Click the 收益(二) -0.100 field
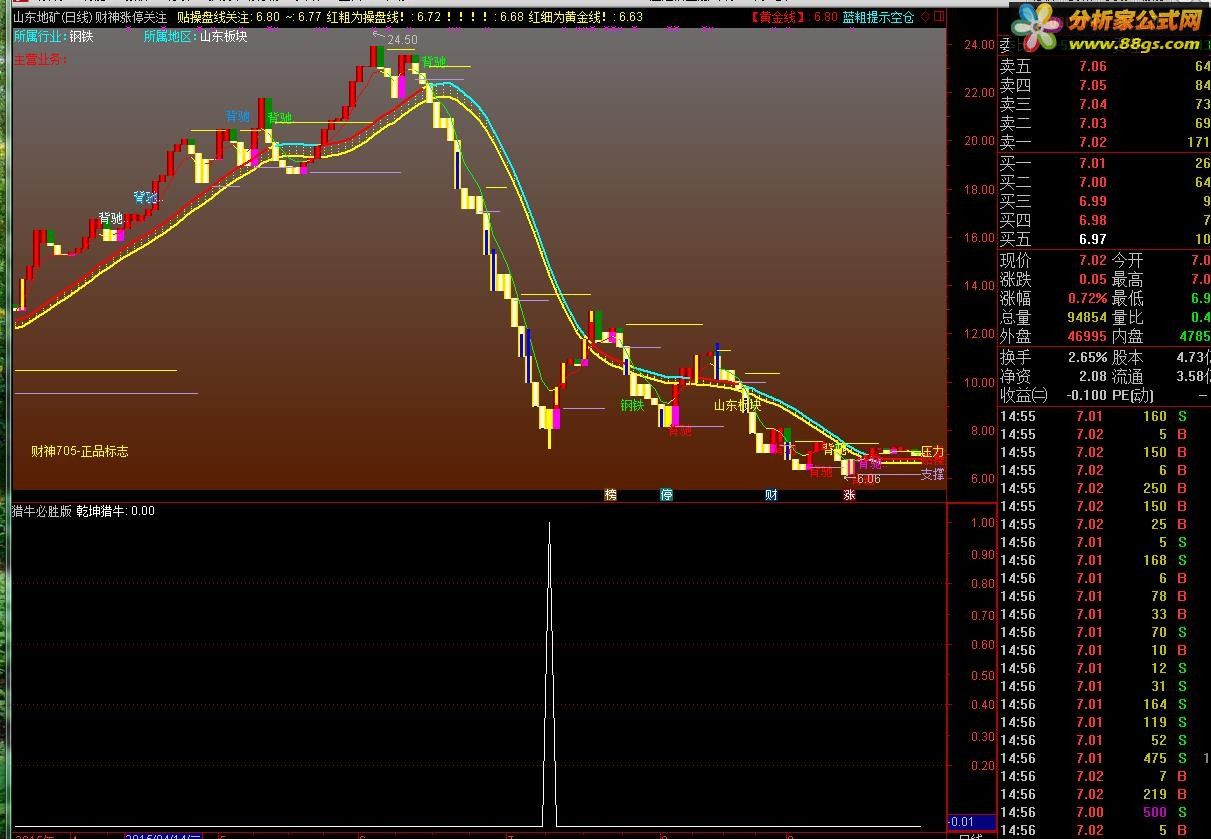The height and width of the screenshot is (839, 1211). coord(1053,395)
